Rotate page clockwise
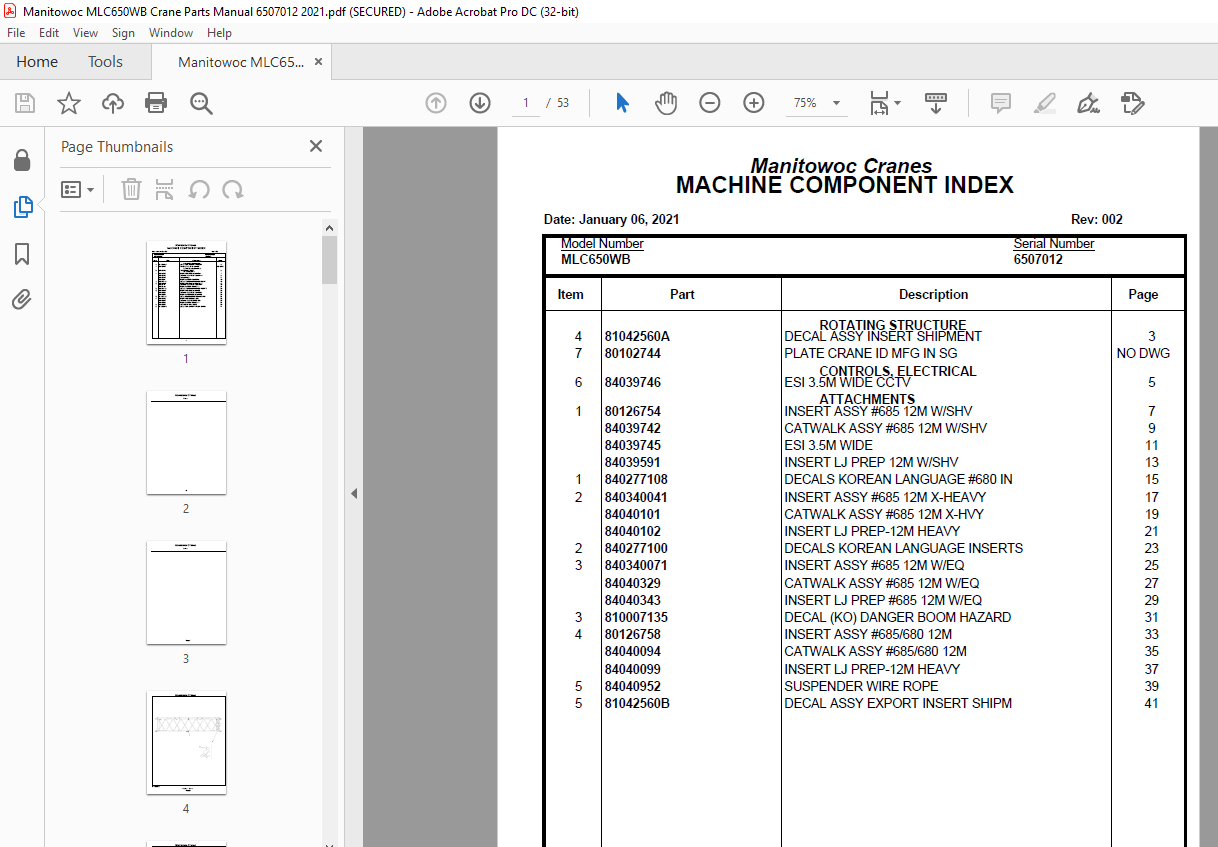Screen dimensions: 1218x847 click(x=233, y=189)
